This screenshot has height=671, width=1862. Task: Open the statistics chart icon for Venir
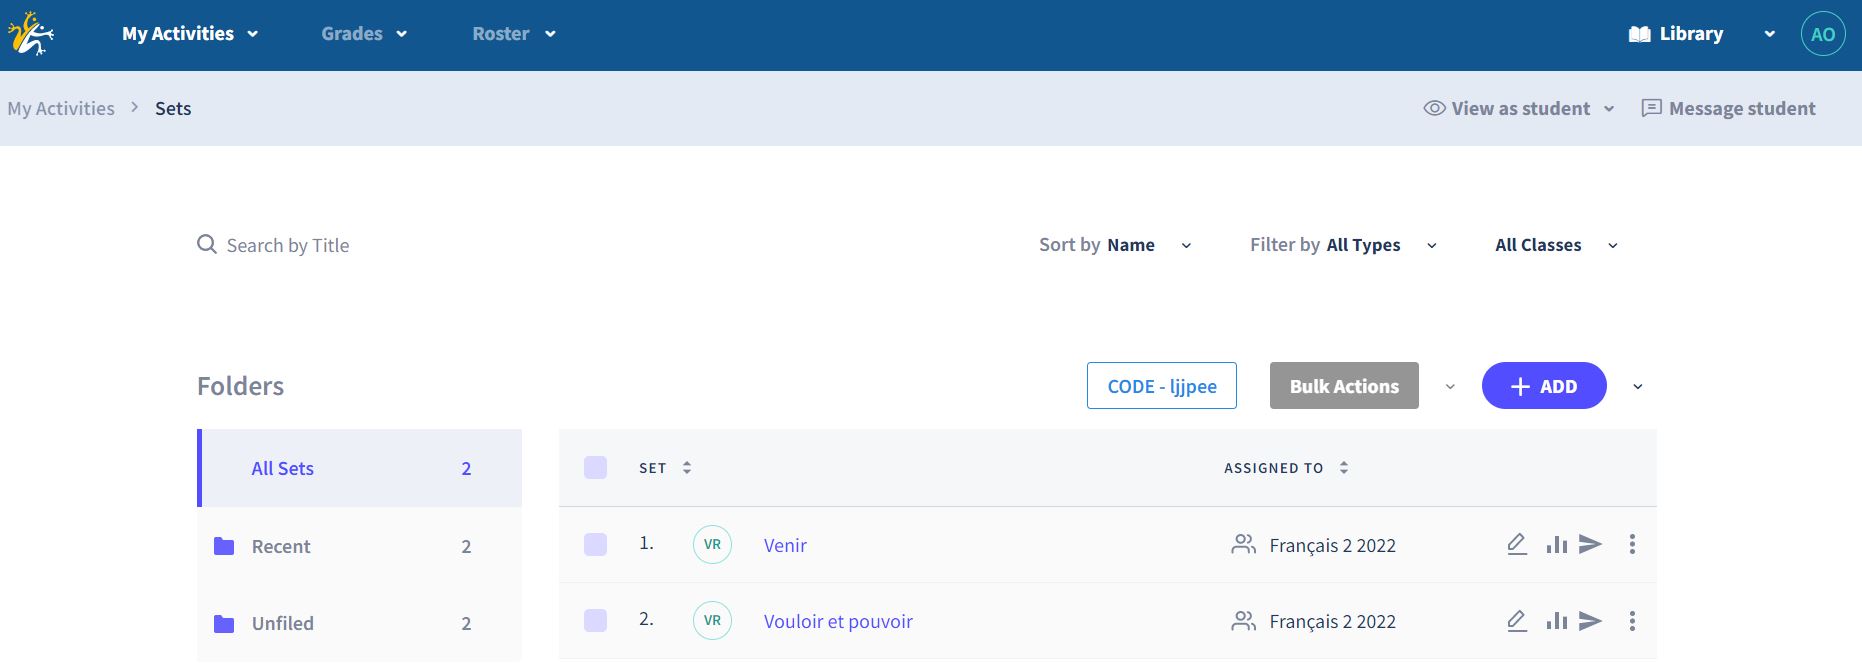pos(1556,544)
